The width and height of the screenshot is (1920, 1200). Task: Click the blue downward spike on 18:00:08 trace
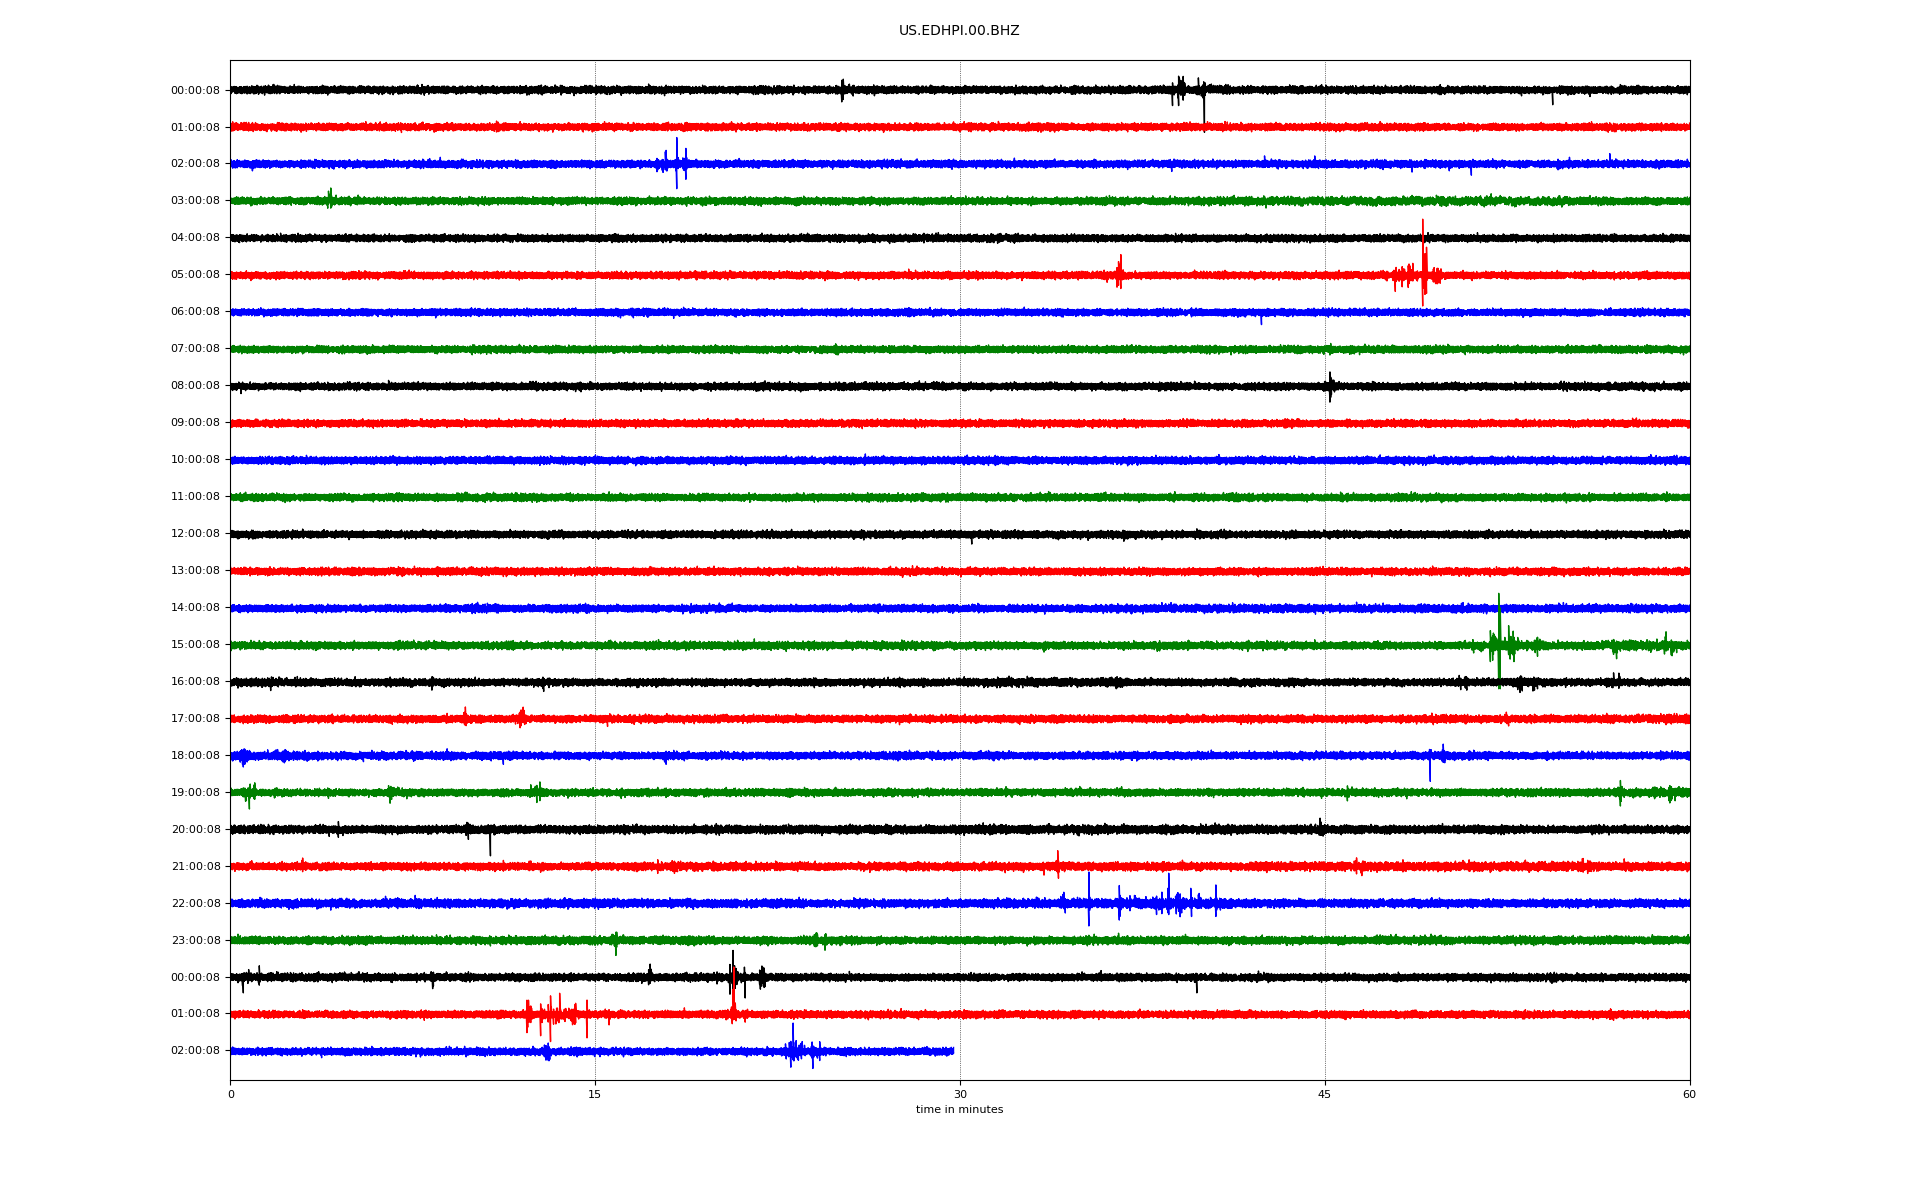(1430, 768)
